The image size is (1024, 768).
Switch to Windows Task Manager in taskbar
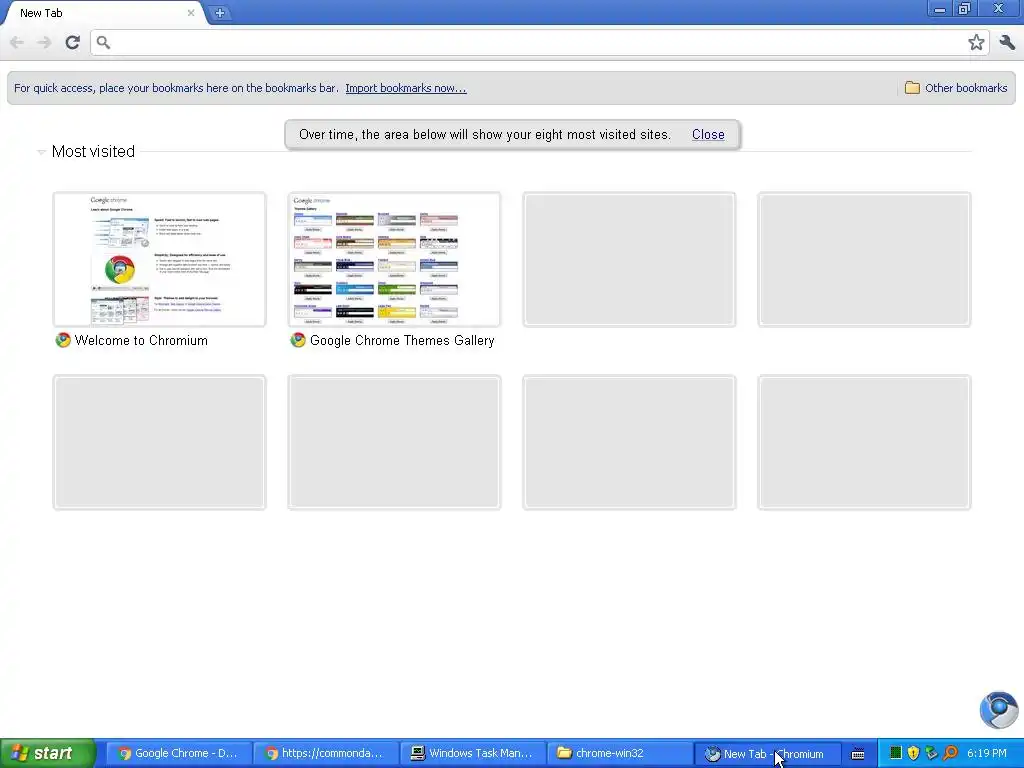pos(472,754)
